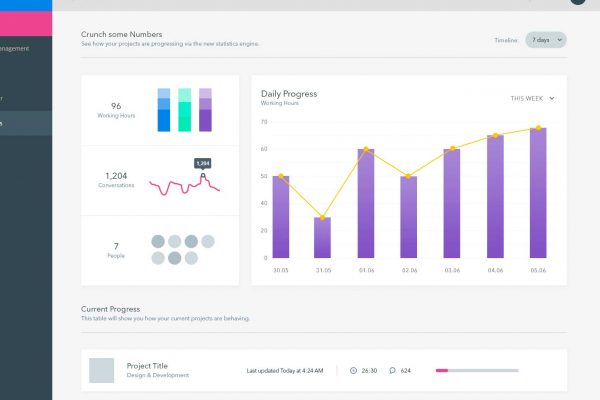Screen dimensions: 600x400
Task: Click the 05.06 line chart data point
Action: (x=538, y=128)
